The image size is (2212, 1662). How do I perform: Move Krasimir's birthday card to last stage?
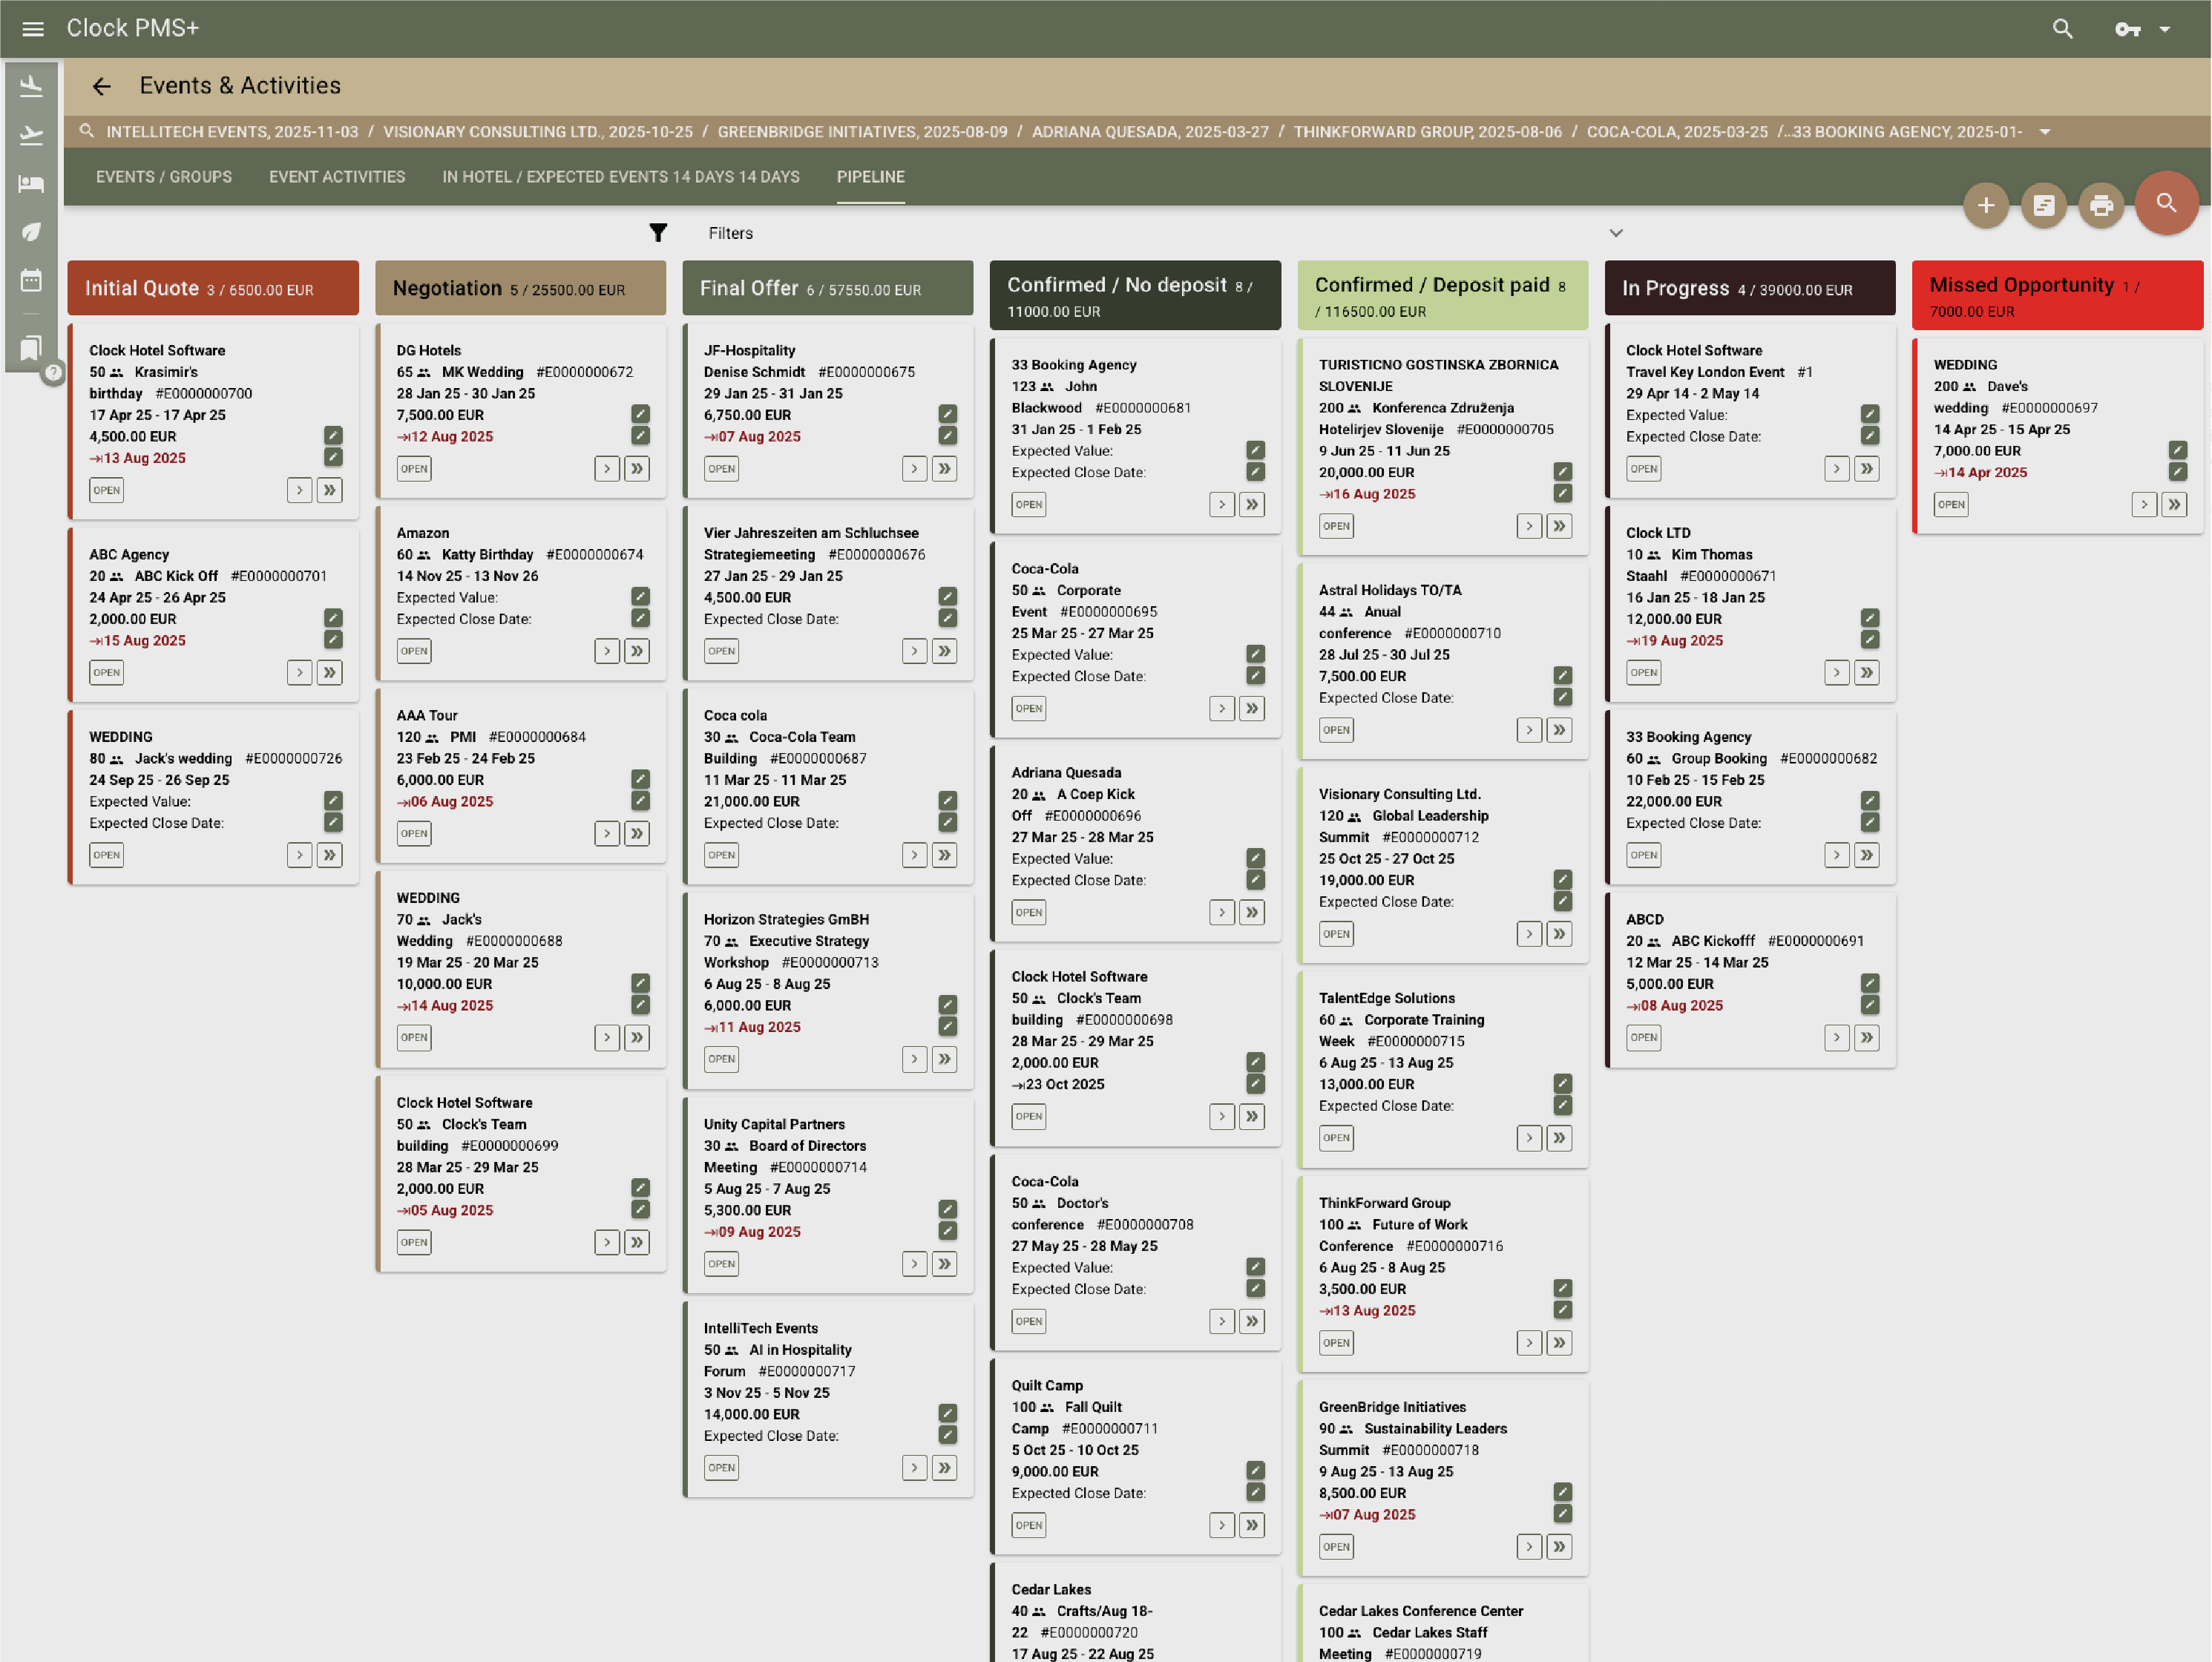(329, 490)
